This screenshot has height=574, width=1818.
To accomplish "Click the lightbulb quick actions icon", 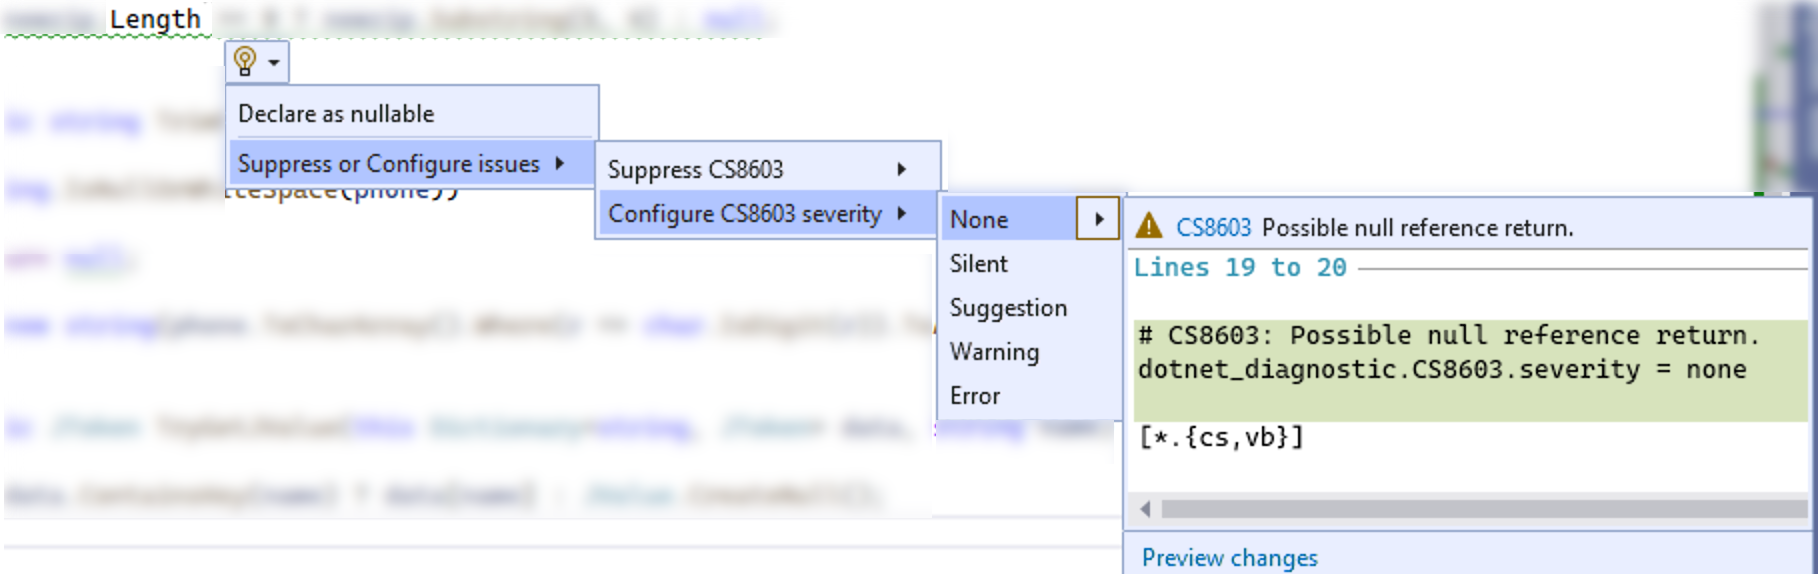I will pyautogui.click(x=245, y=62).
